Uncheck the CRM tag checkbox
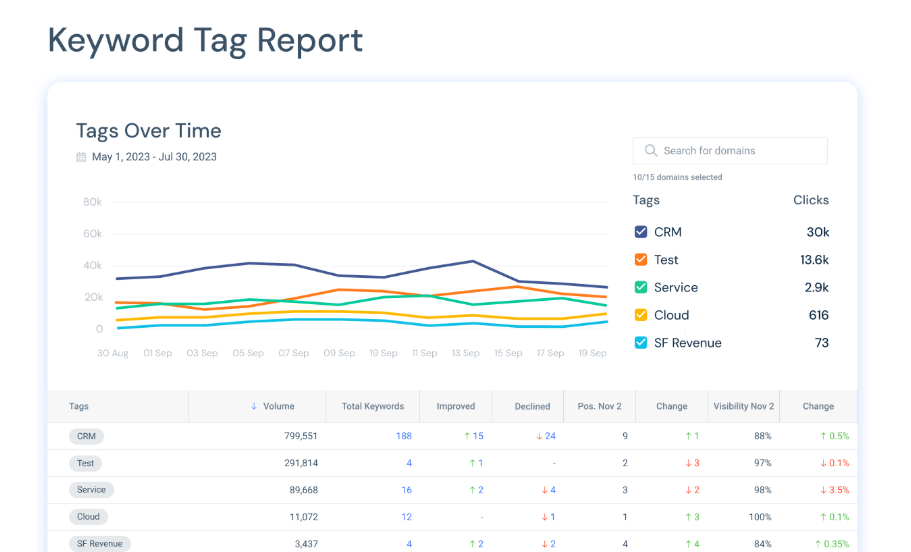The image size is (911, 552). 641,232
